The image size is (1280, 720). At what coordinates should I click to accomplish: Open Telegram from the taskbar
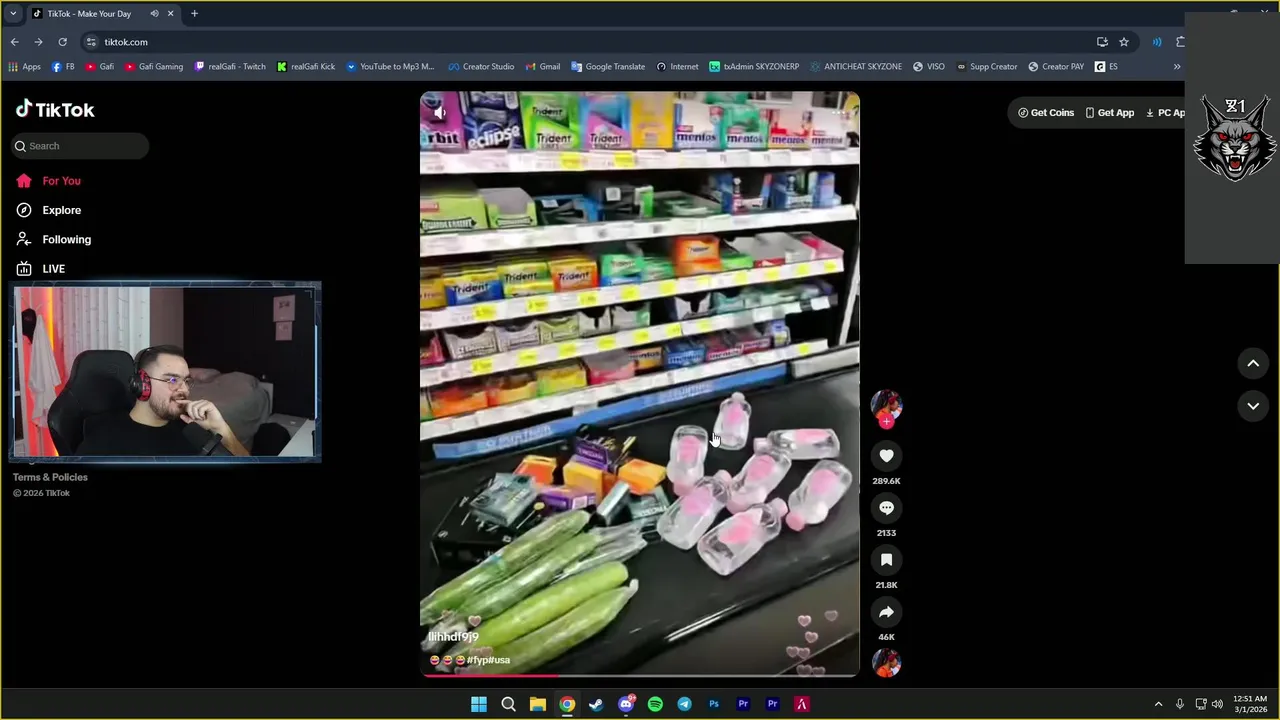click(684, 704)
